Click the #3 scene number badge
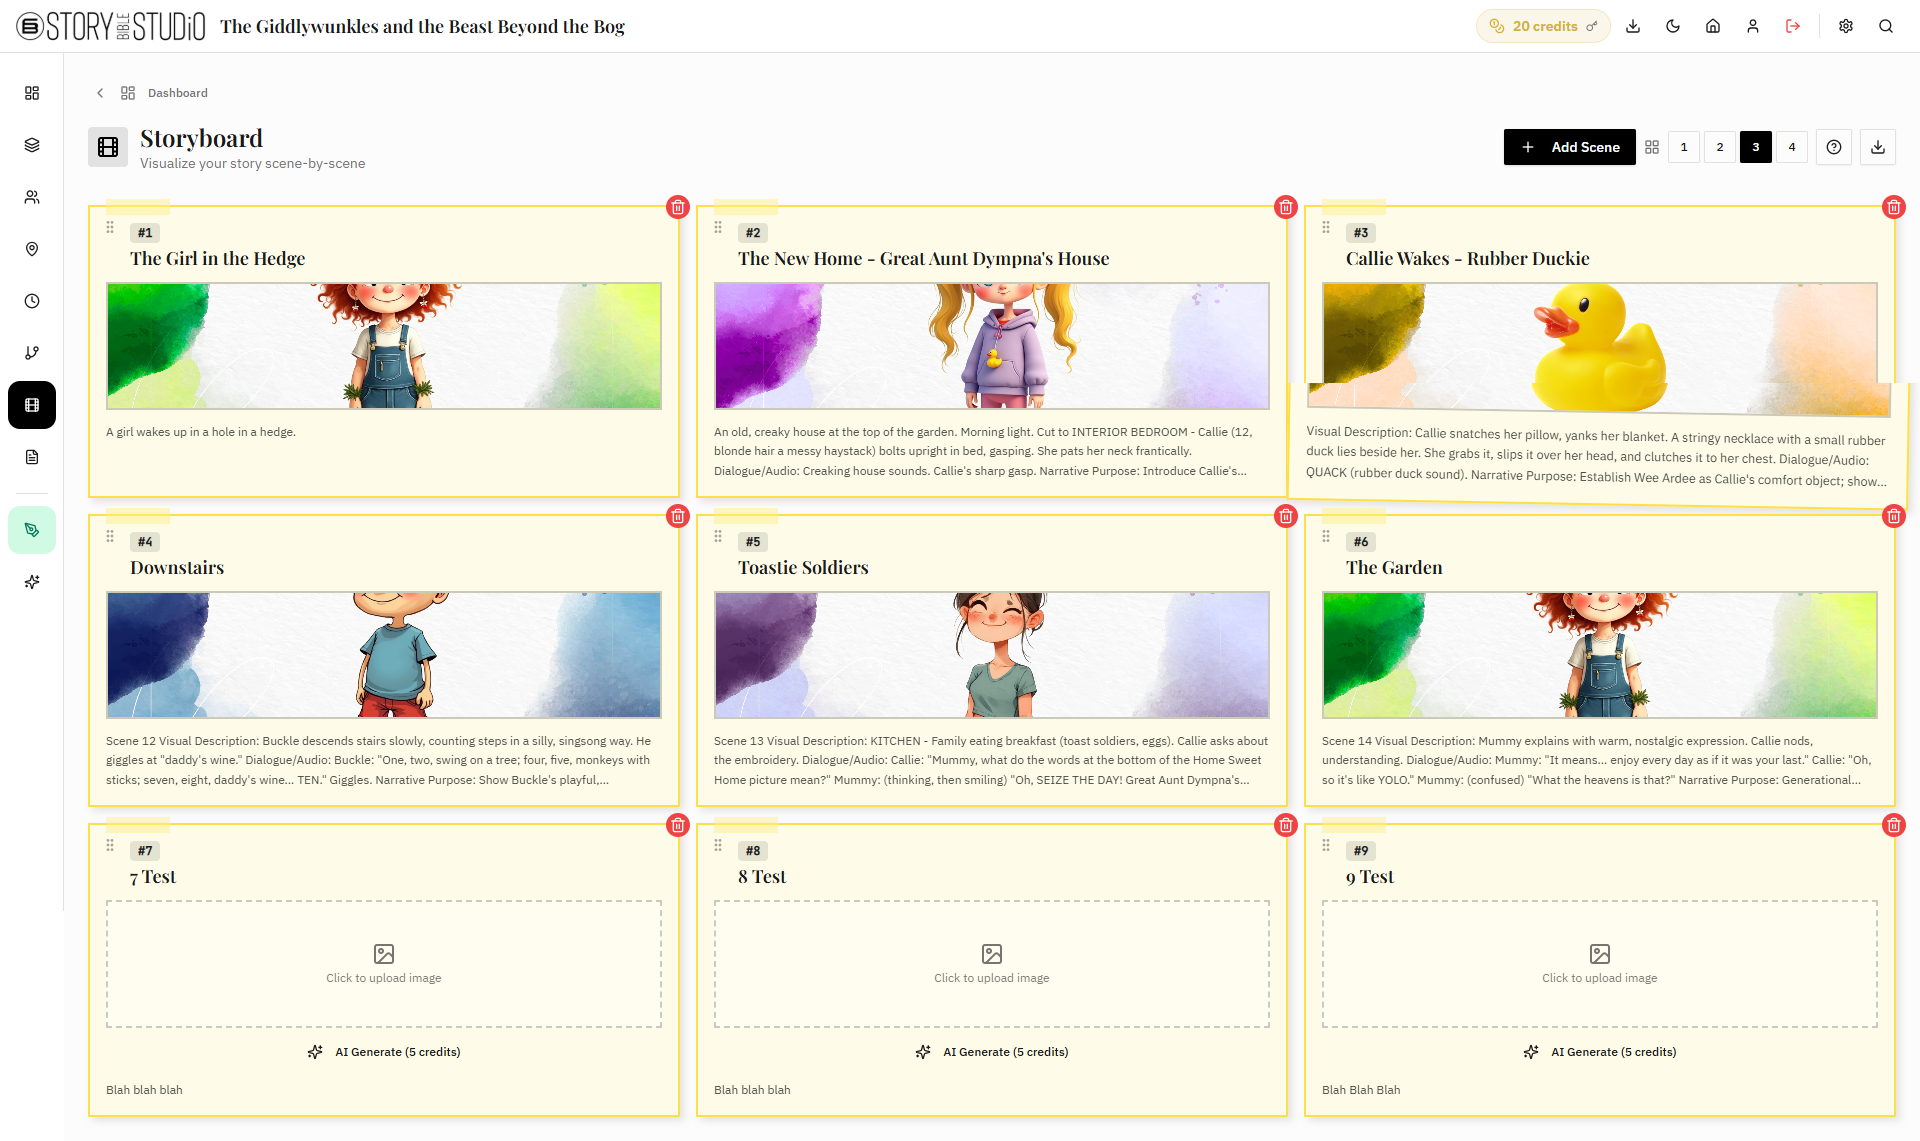Image resolution: width=1920 pixels, height=1141 pixels. pyautogui.click(x=1361, y=233)
